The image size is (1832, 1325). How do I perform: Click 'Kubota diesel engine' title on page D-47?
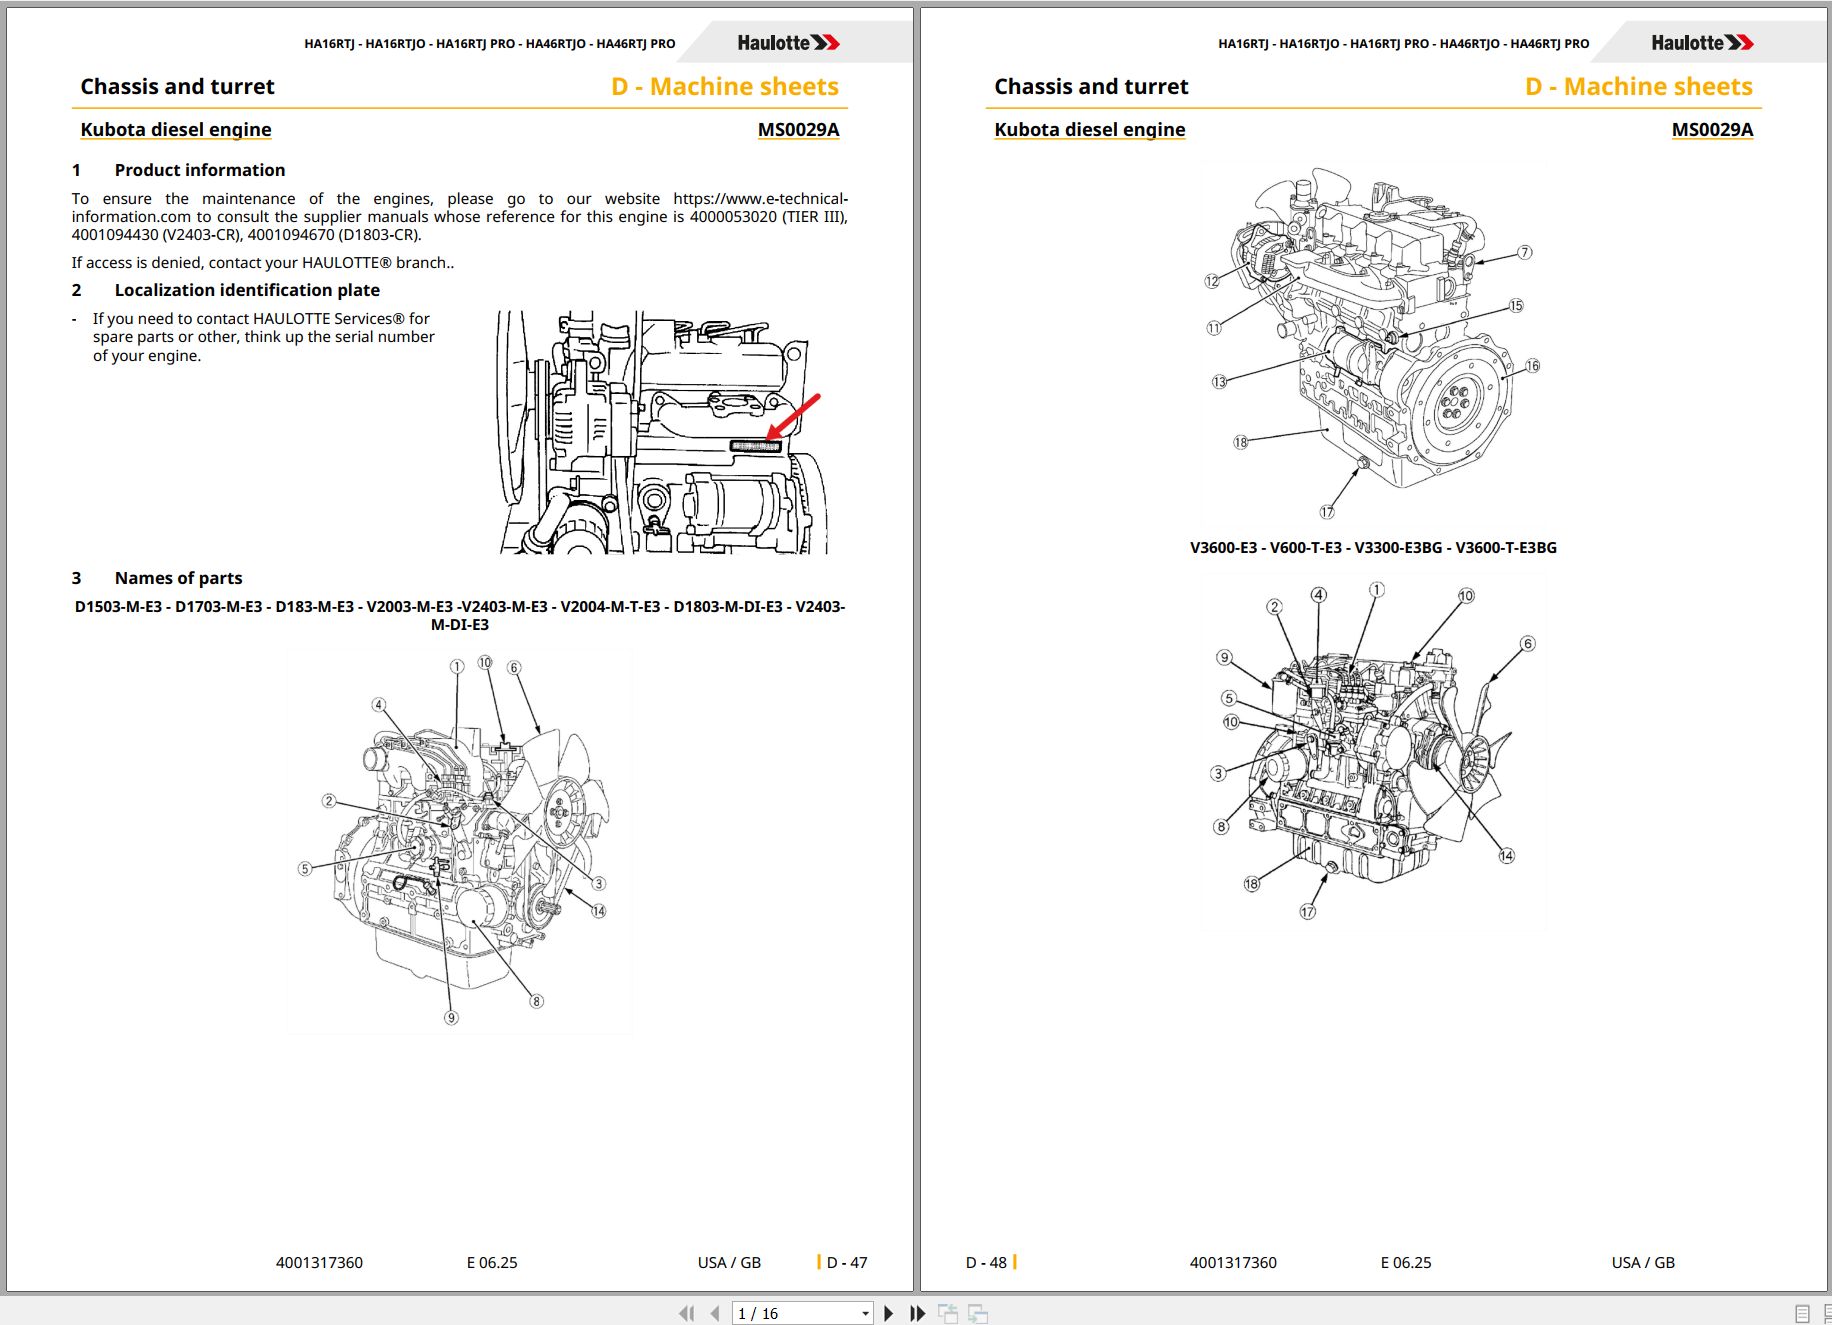point(176,129)
